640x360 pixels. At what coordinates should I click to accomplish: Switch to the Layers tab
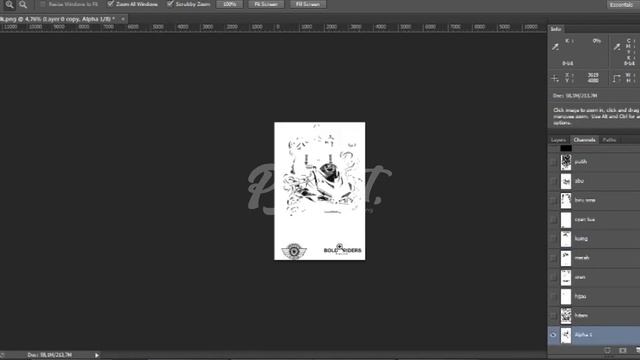[x=558, y=140]
